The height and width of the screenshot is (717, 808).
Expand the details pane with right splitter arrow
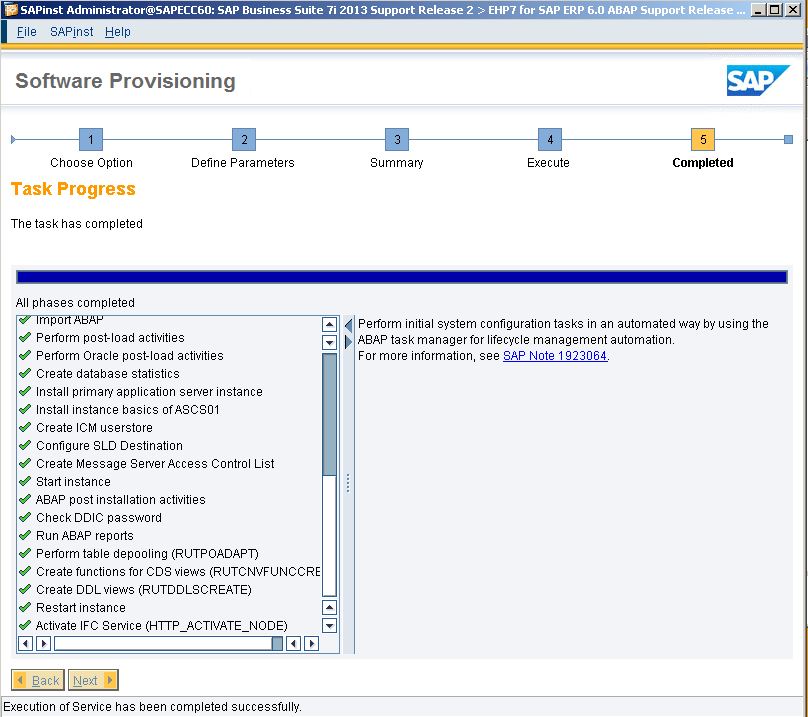pos(348,342)
